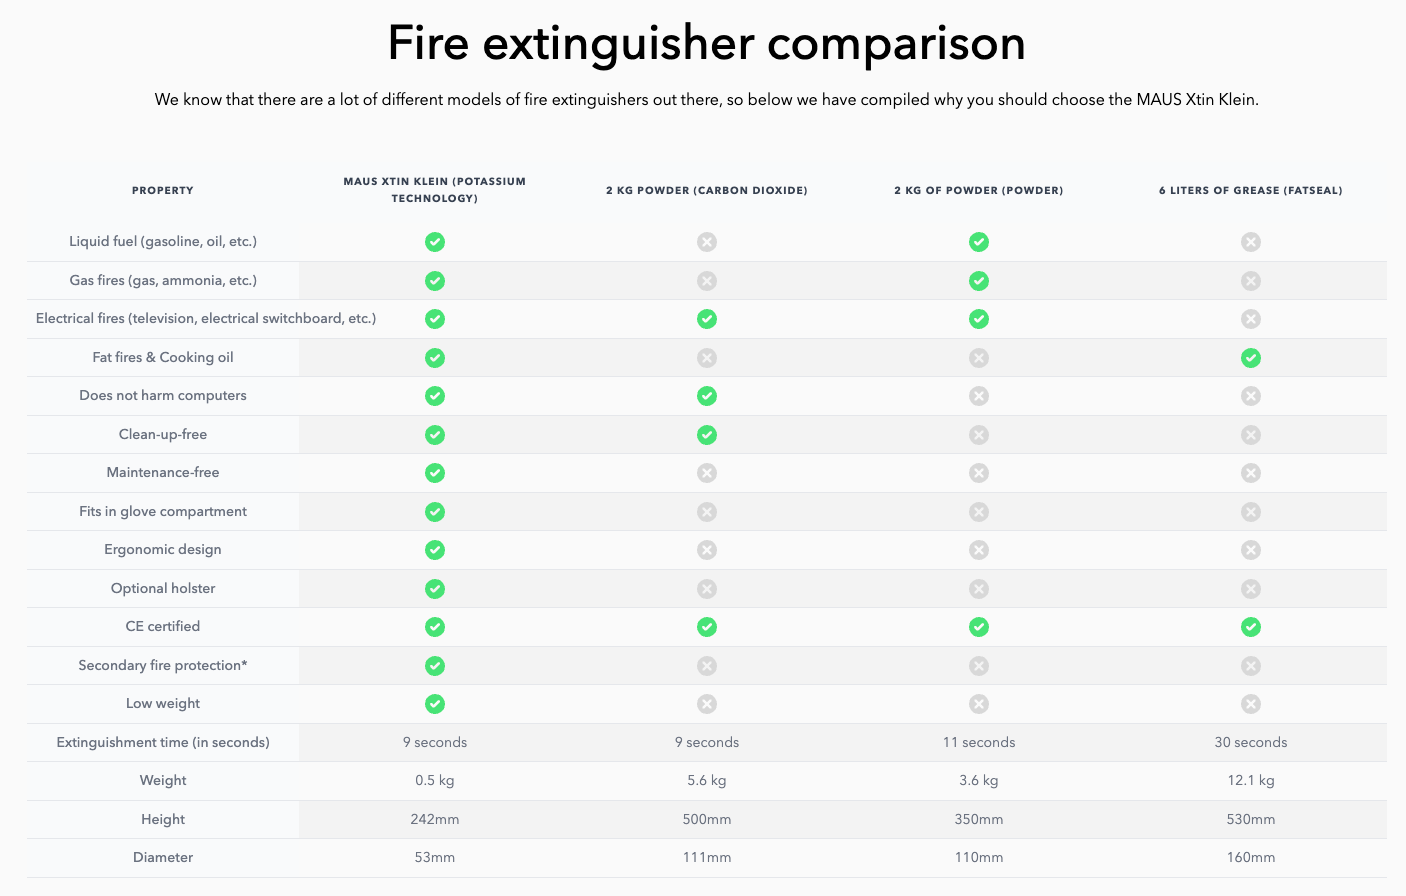Click the PROPERTY column header

(x=163, y=190)
